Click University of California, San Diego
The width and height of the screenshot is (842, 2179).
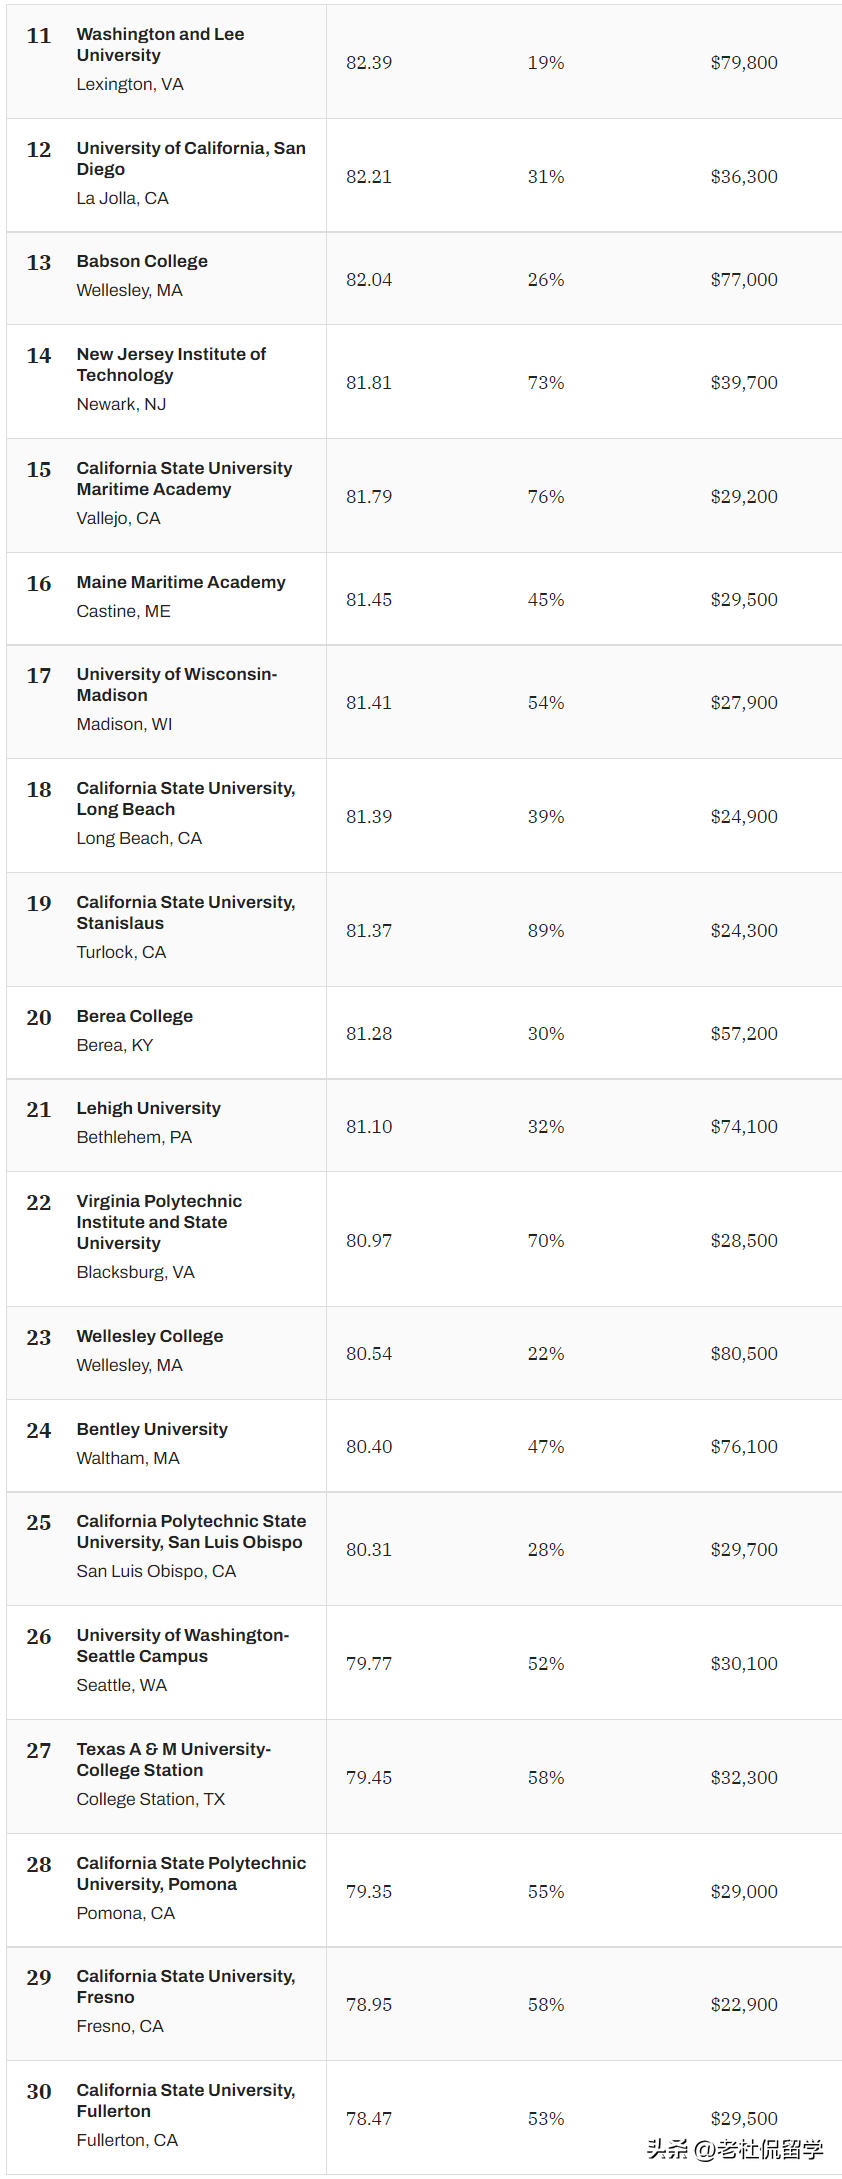coord(191,159)
